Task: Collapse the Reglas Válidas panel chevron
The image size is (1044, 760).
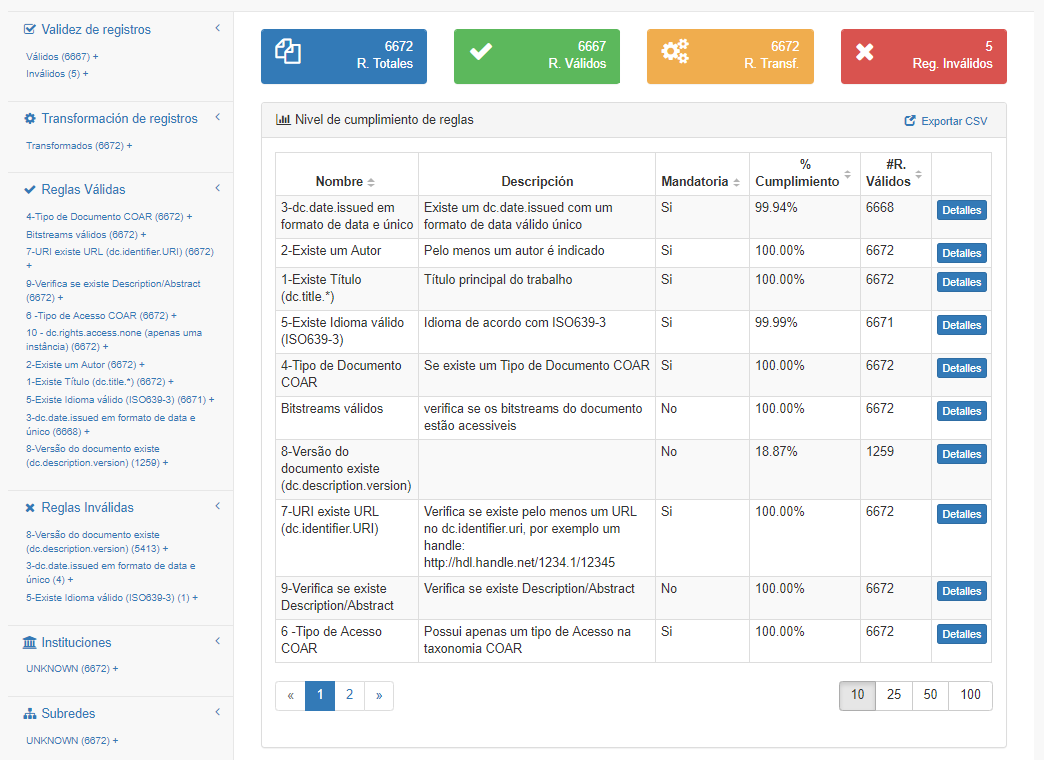Action: pyautogui.click(x=217, y=188)
